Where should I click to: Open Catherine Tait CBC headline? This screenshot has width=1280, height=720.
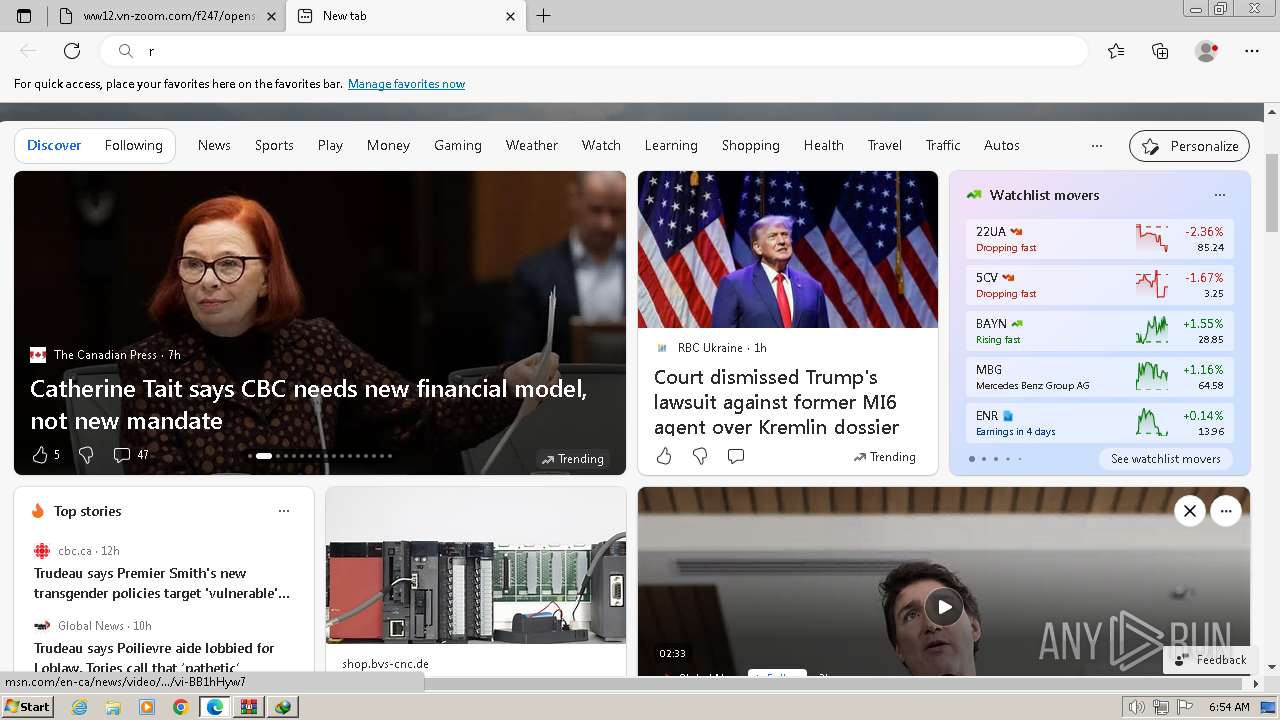pyautogui.click(x=308, y=405)
